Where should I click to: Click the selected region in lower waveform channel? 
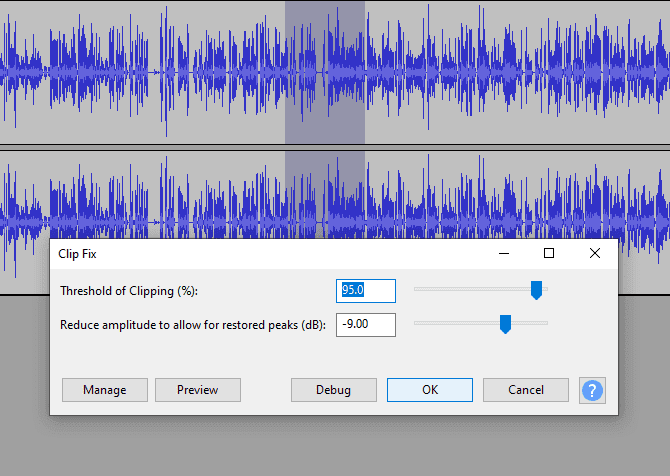coord(325,194)
